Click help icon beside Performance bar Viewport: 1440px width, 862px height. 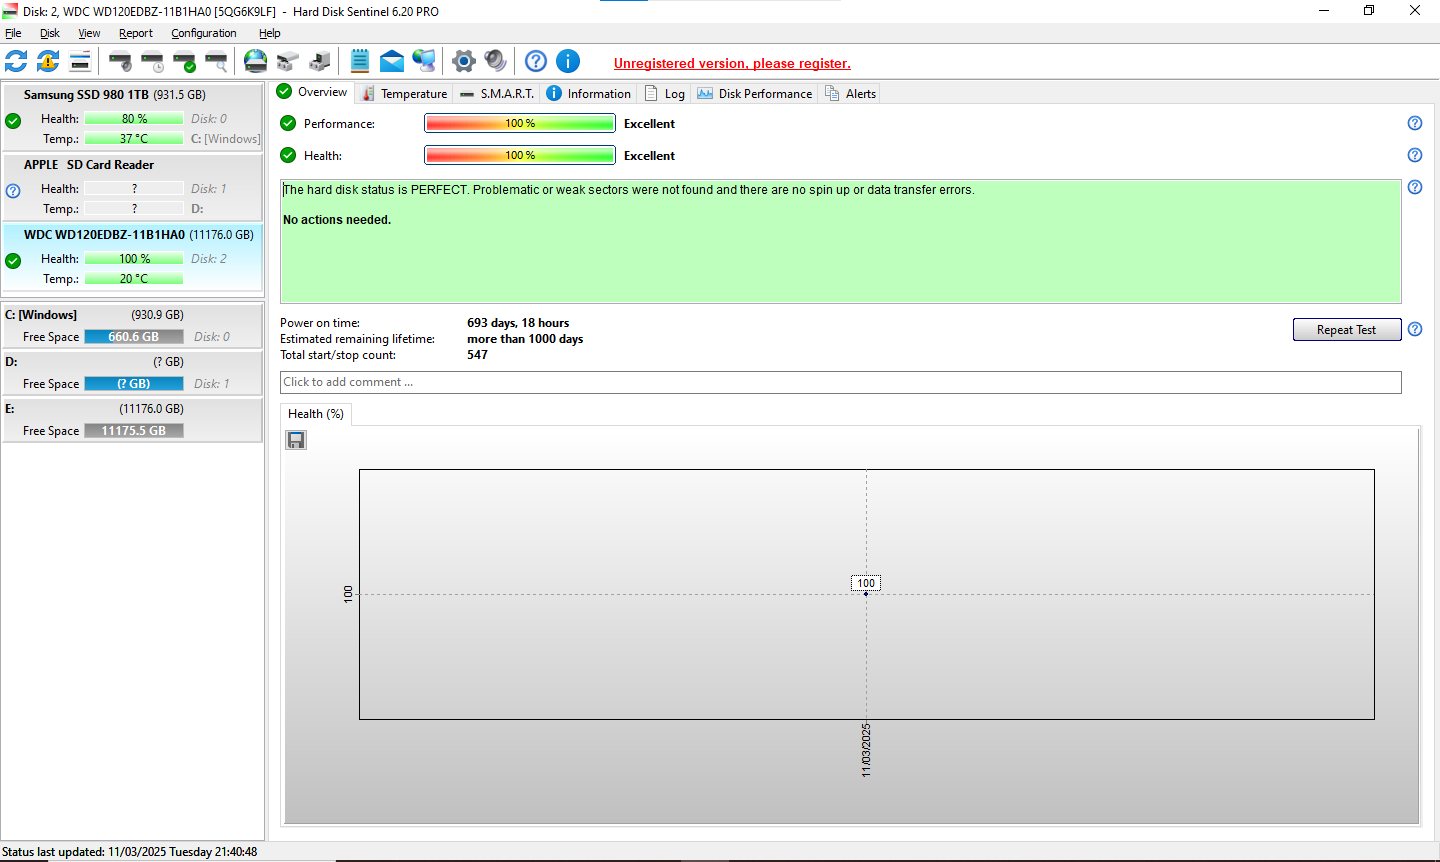pos(1415,123)
